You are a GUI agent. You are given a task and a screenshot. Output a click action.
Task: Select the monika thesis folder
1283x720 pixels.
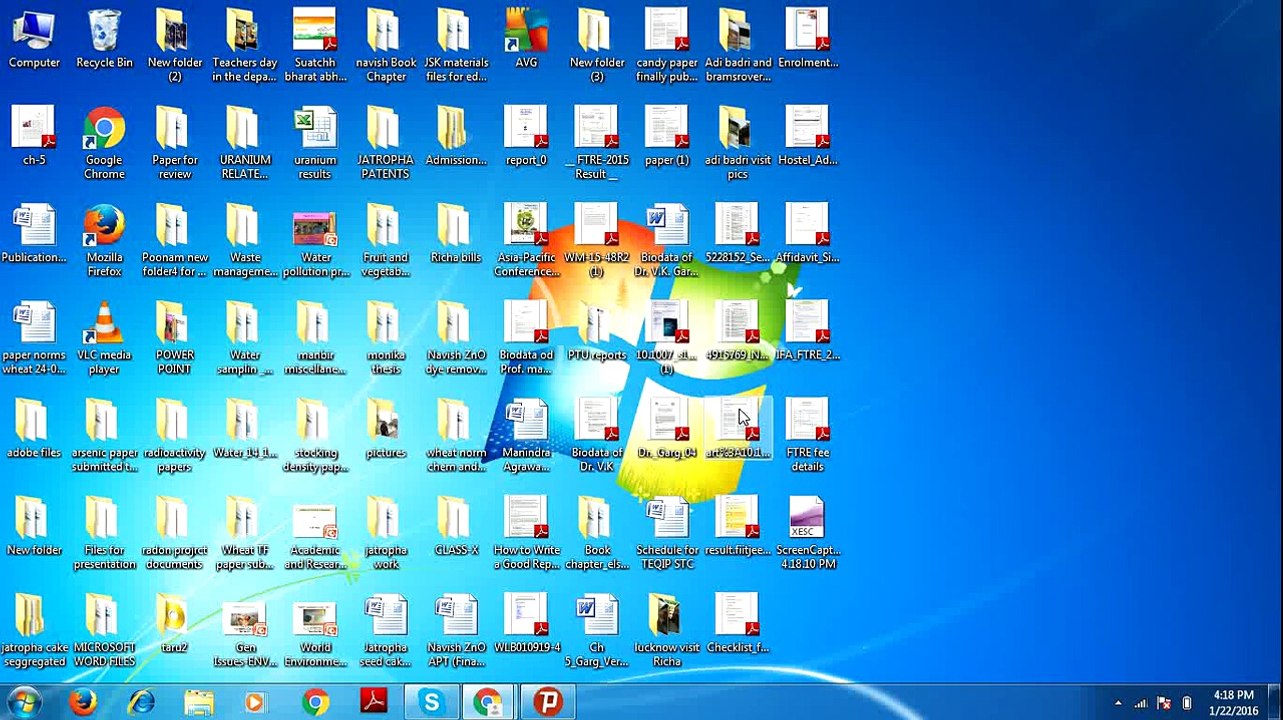(386, 338)
